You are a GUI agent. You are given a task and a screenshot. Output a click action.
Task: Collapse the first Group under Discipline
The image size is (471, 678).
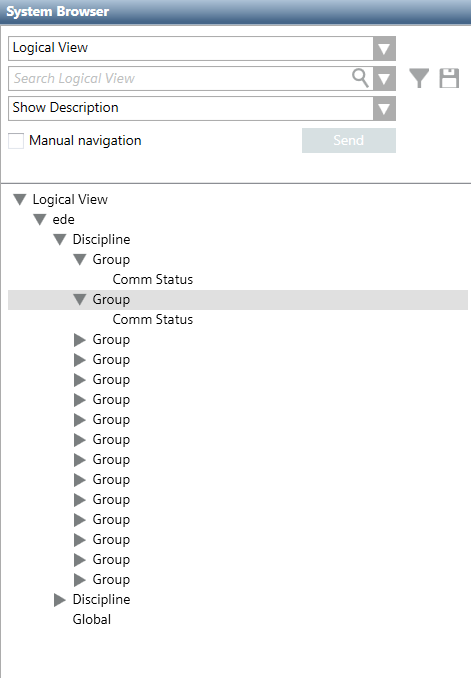click(x=80, y=259)
